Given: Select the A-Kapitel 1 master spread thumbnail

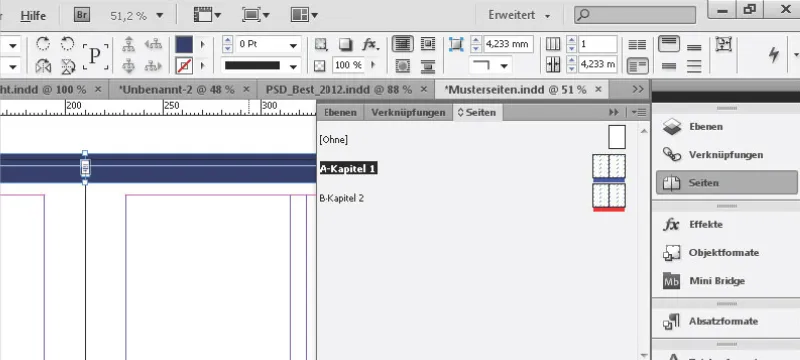Looking at the screenshot, I should point(609,168).
